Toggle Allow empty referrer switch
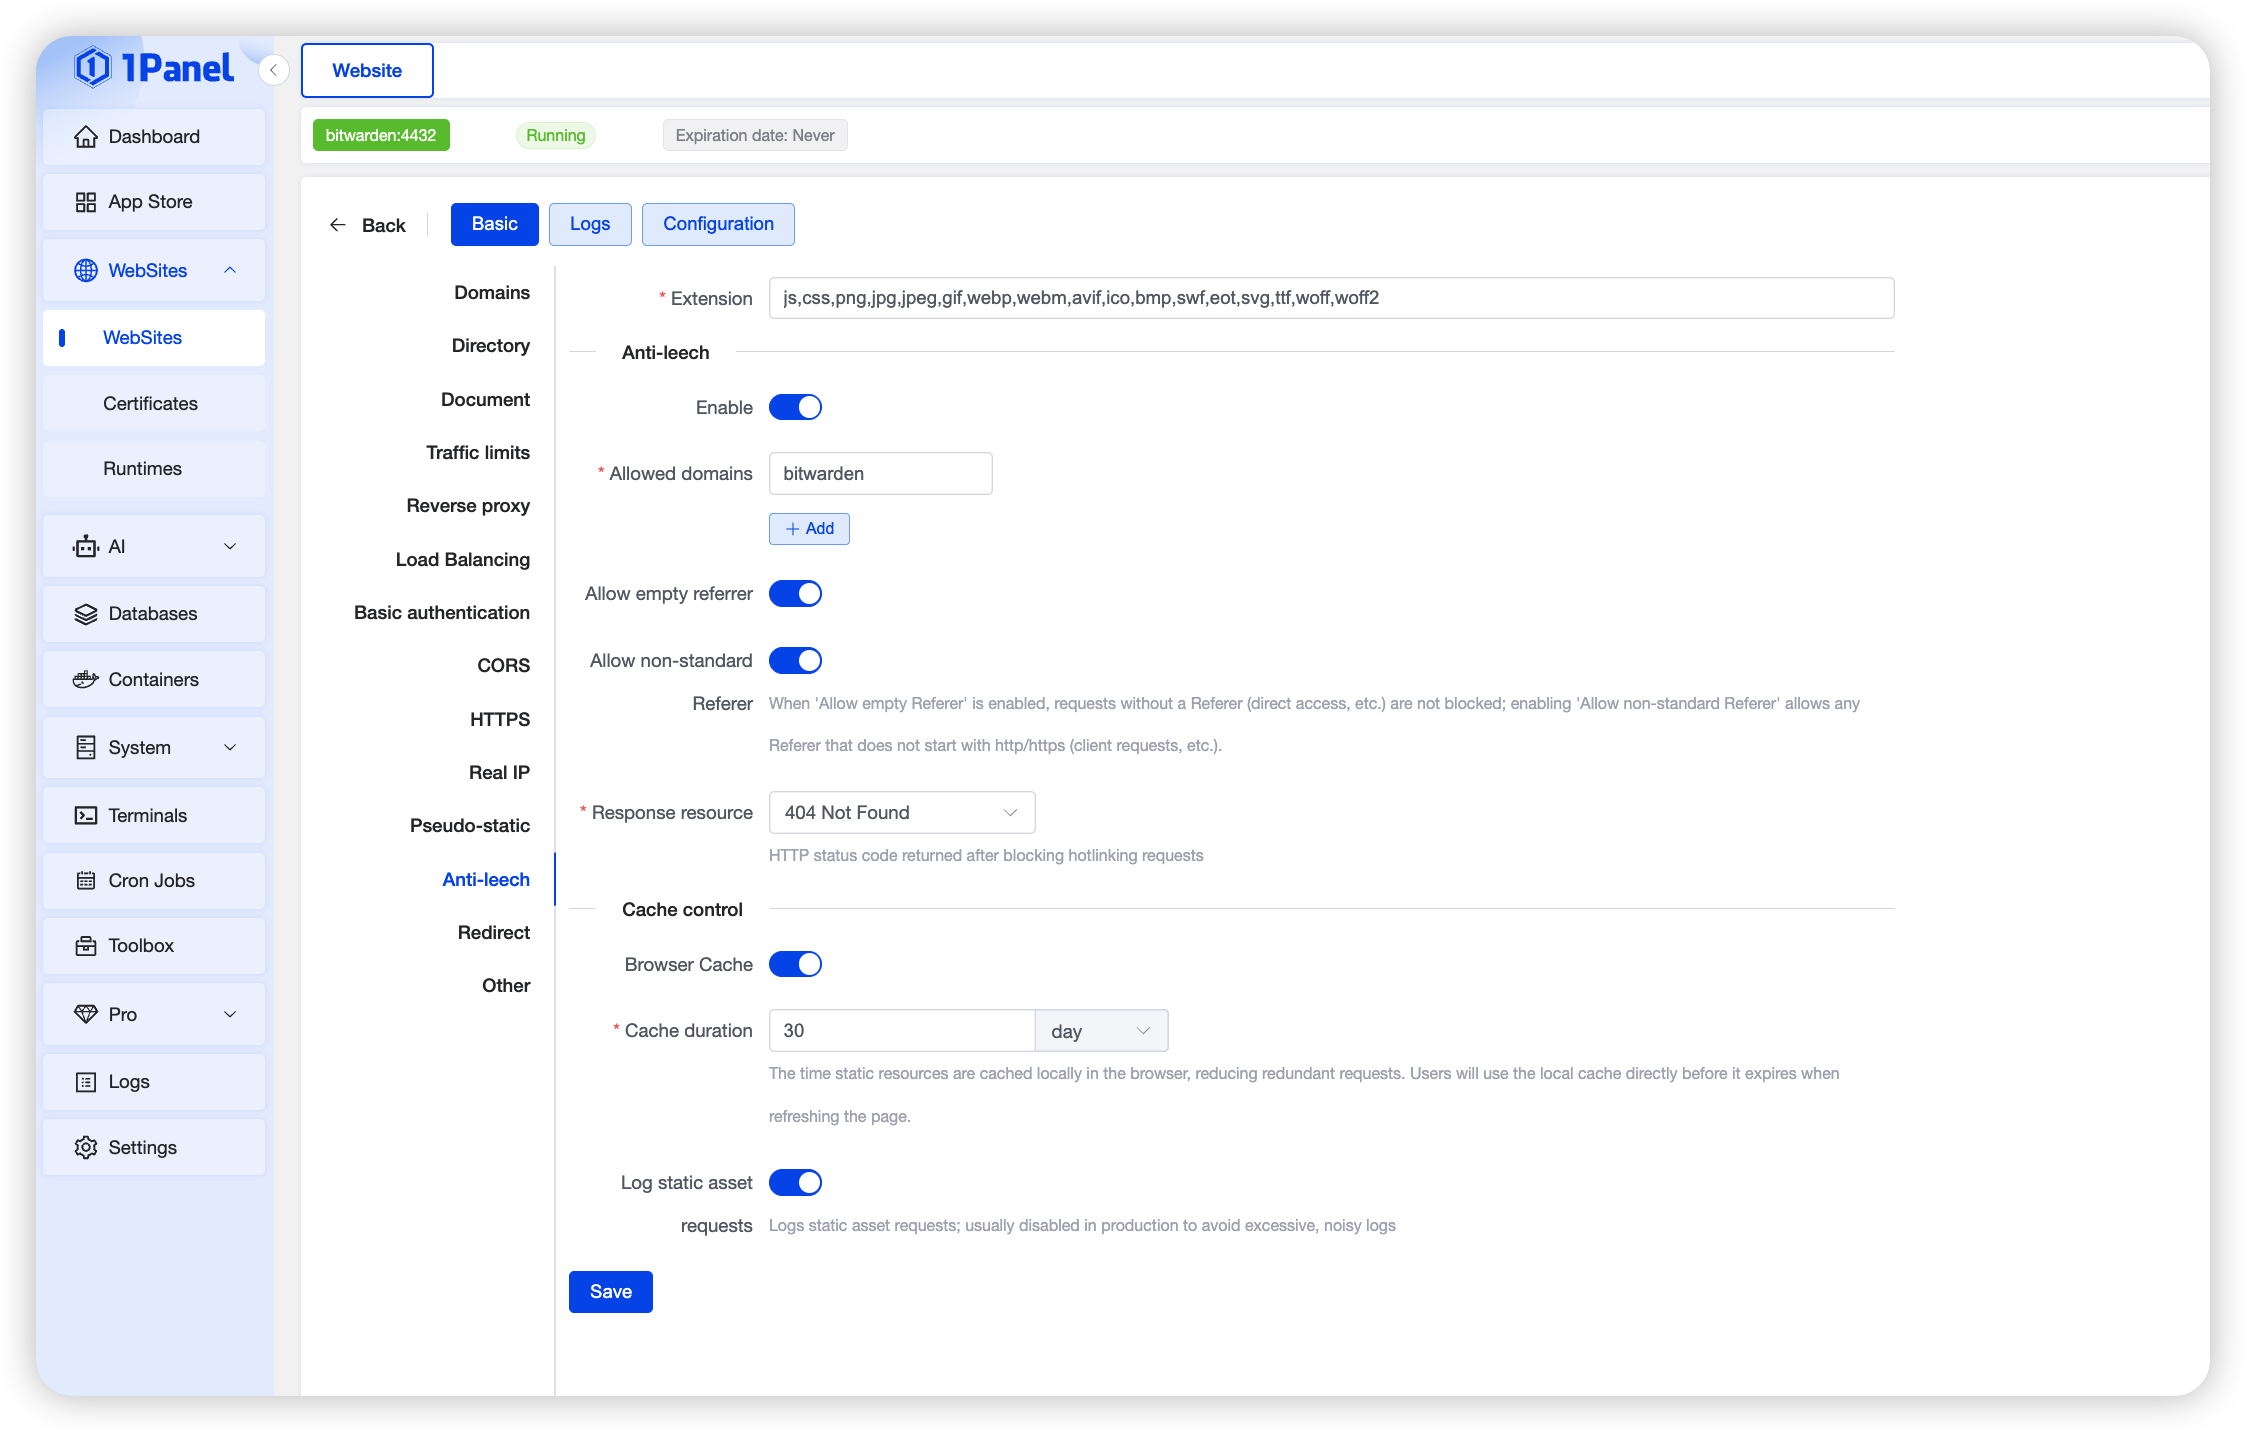 [x=795, y=594]
